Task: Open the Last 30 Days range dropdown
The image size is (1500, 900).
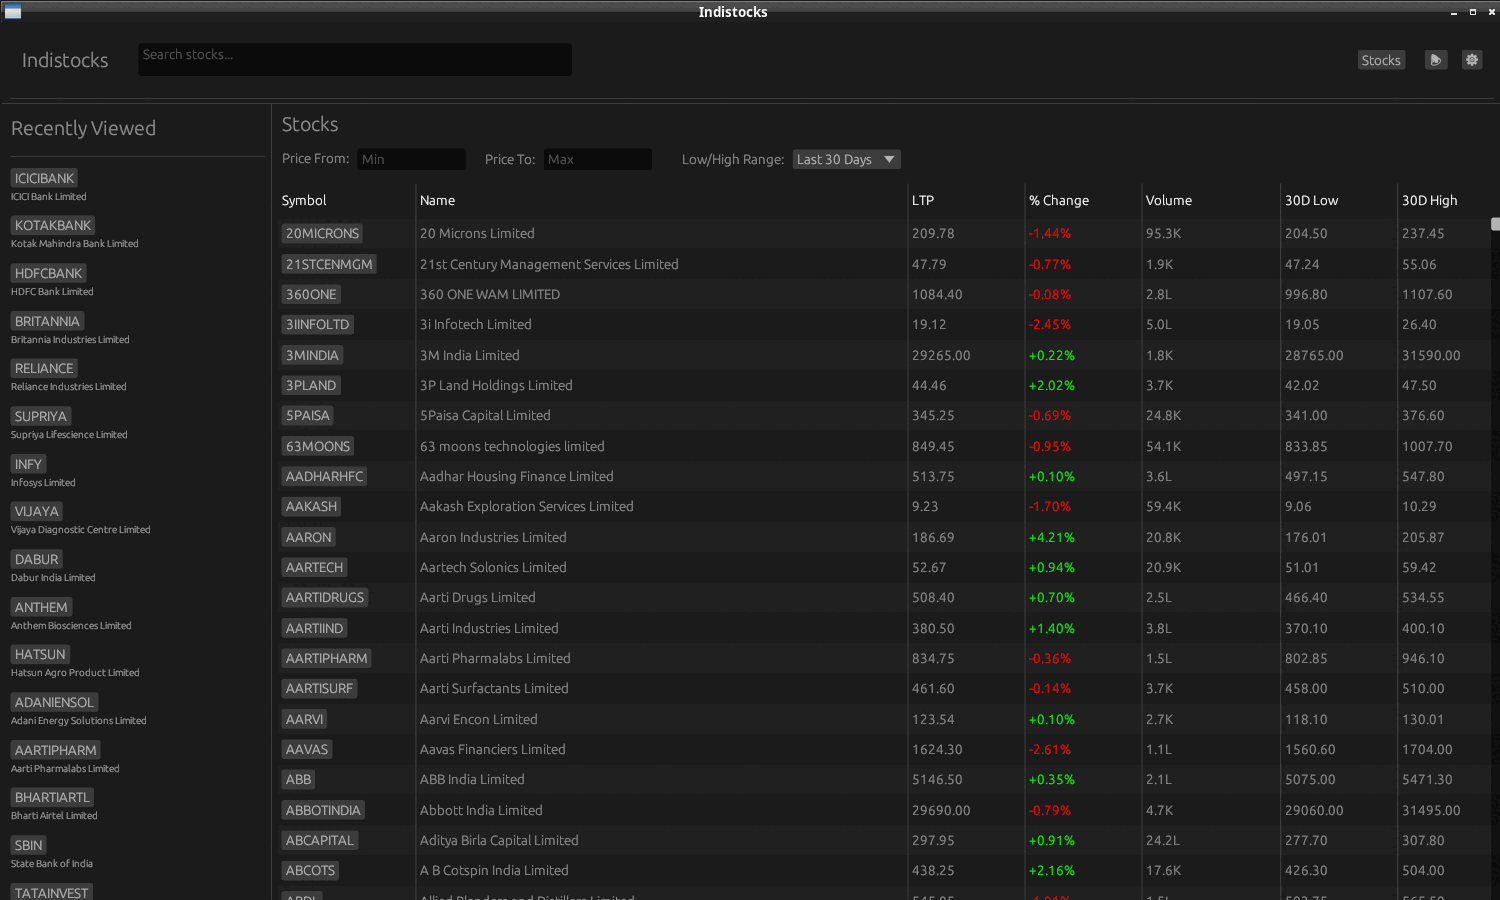Action: pyautogui.click(x=846, y=158)
